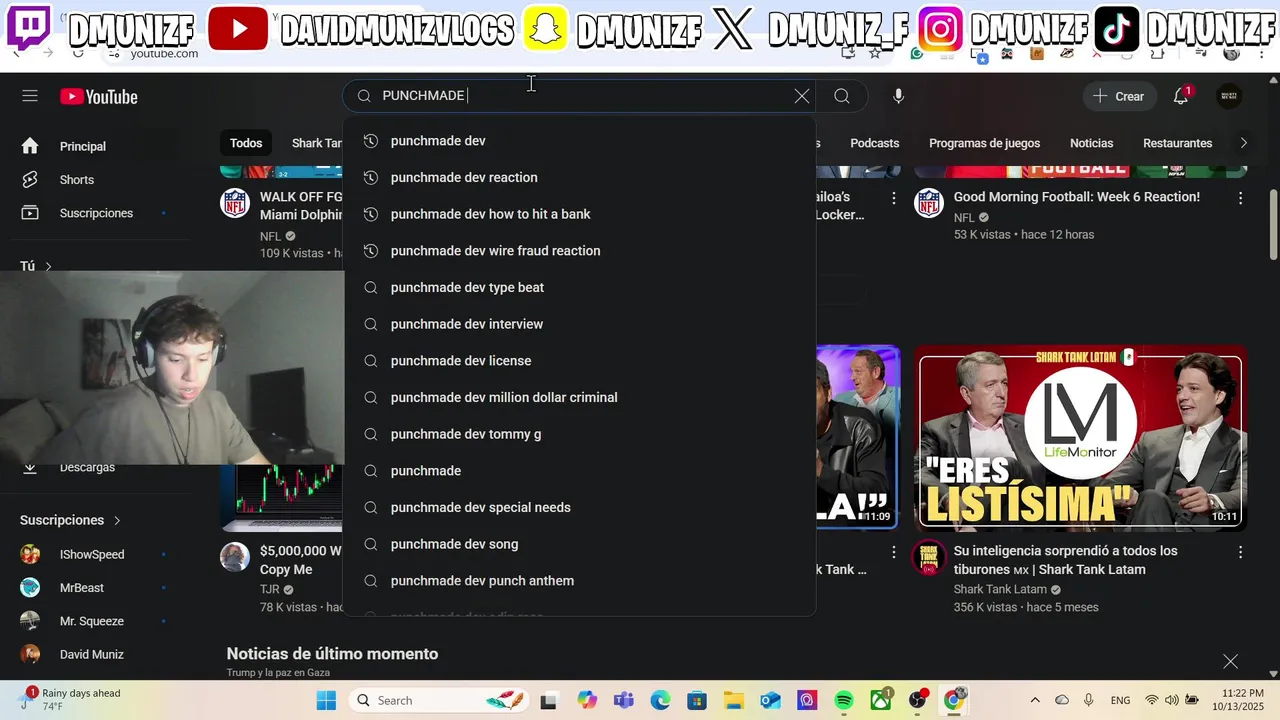Open Microsoft Teams taskbar icon
Image resolution: width=1280 pixels, height=720 pixels.
pos(623,701)
